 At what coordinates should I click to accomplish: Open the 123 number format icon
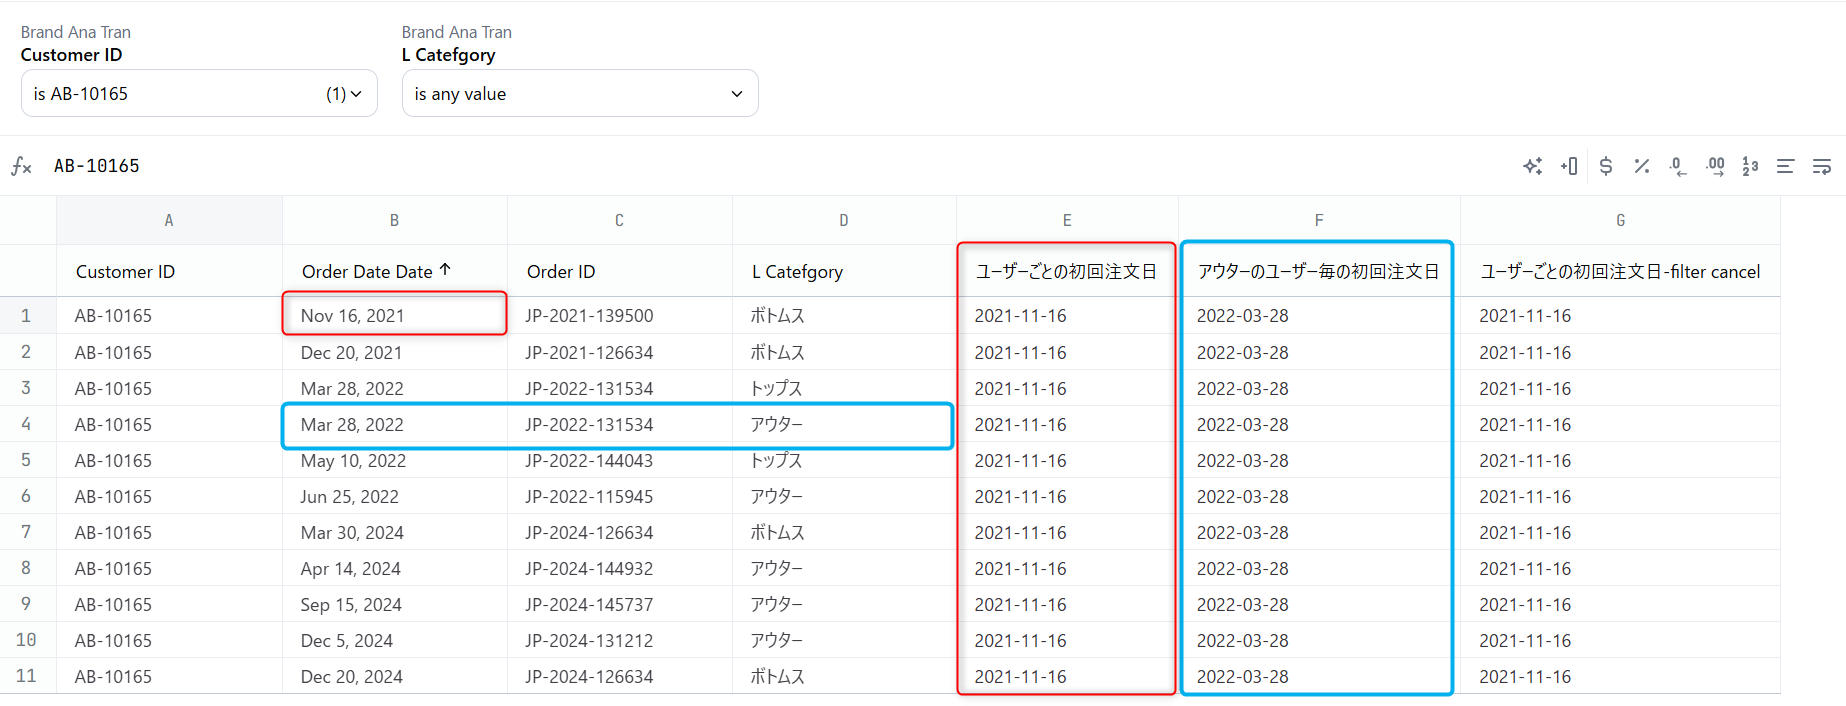[1750, 166]
